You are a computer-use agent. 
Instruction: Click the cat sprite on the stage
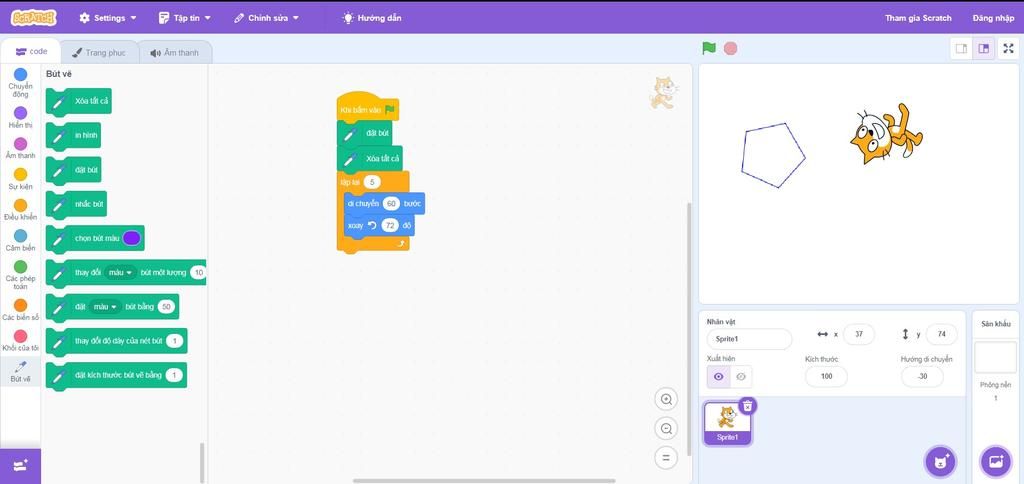point(887,134)
